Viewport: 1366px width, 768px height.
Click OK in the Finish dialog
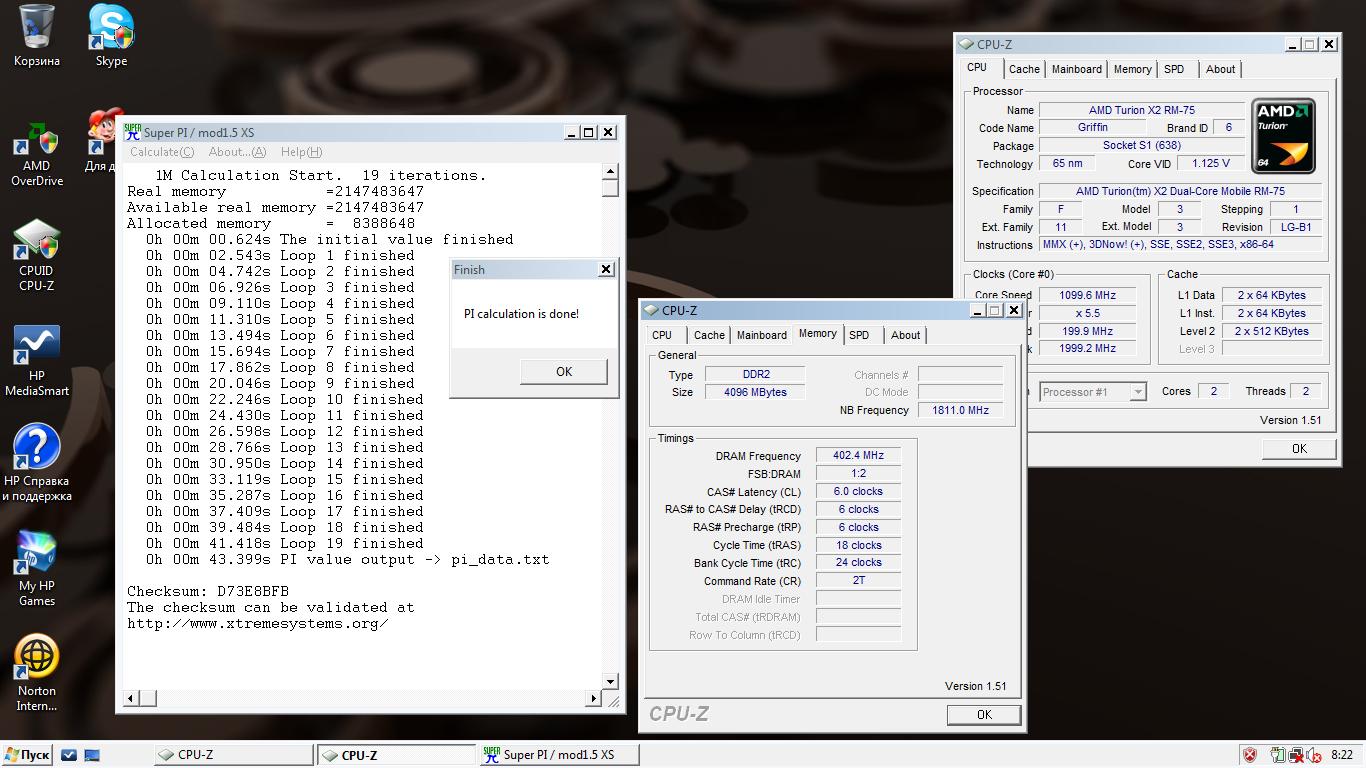click(564, 371)
